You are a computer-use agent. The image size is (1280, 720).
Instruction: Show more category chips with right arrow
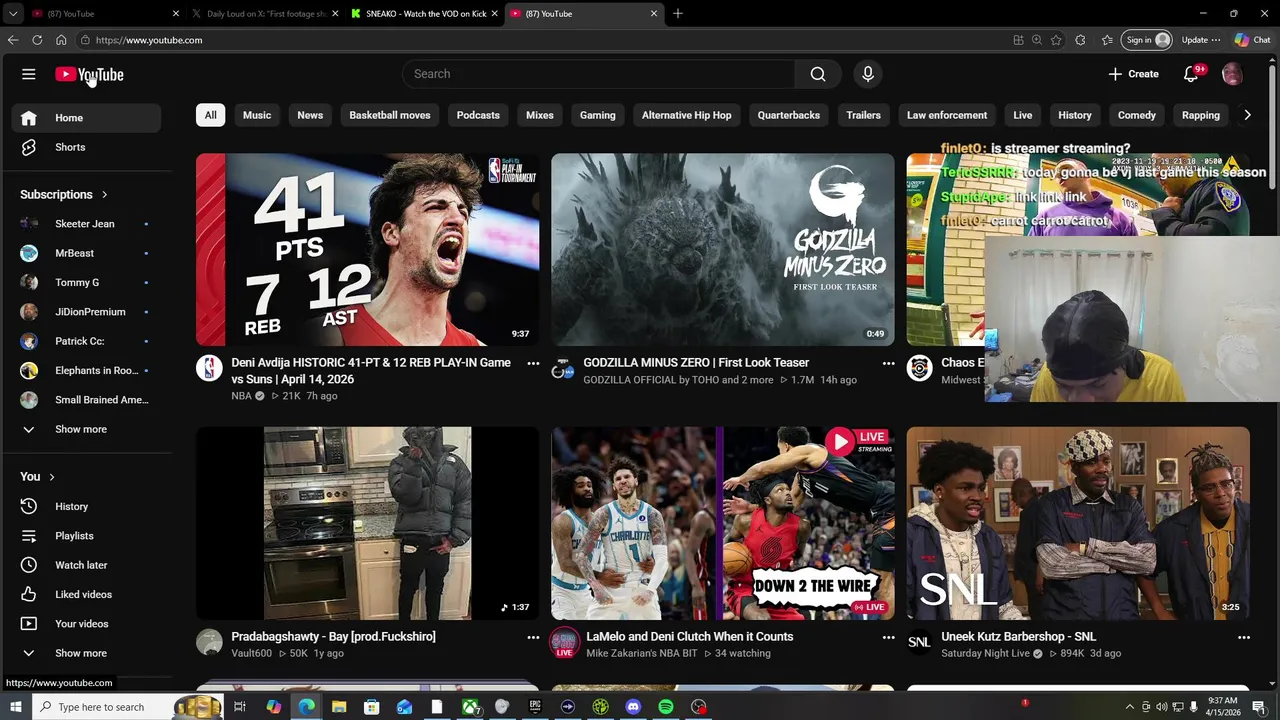point(1247,115)
